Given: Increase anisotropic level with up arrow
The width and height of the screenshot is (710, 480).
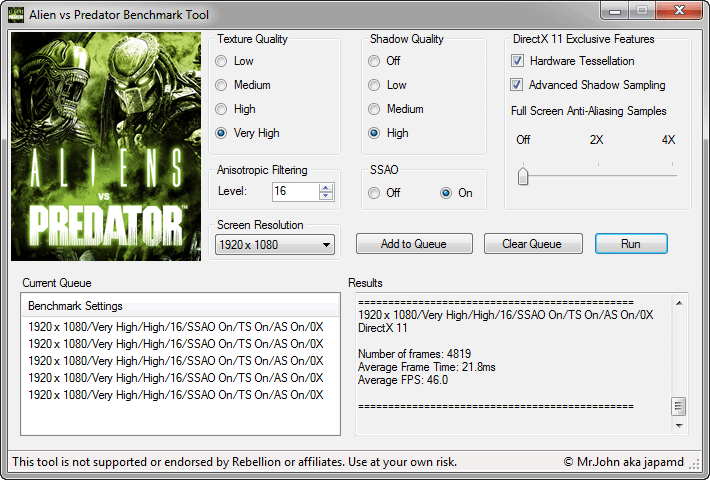Looking at the screenshot, I should (x=326, y=187).
